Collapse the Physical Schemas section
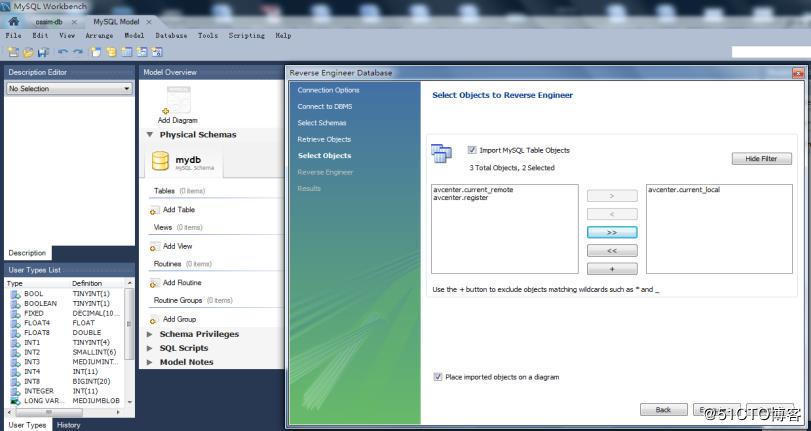 click(149, 135)
